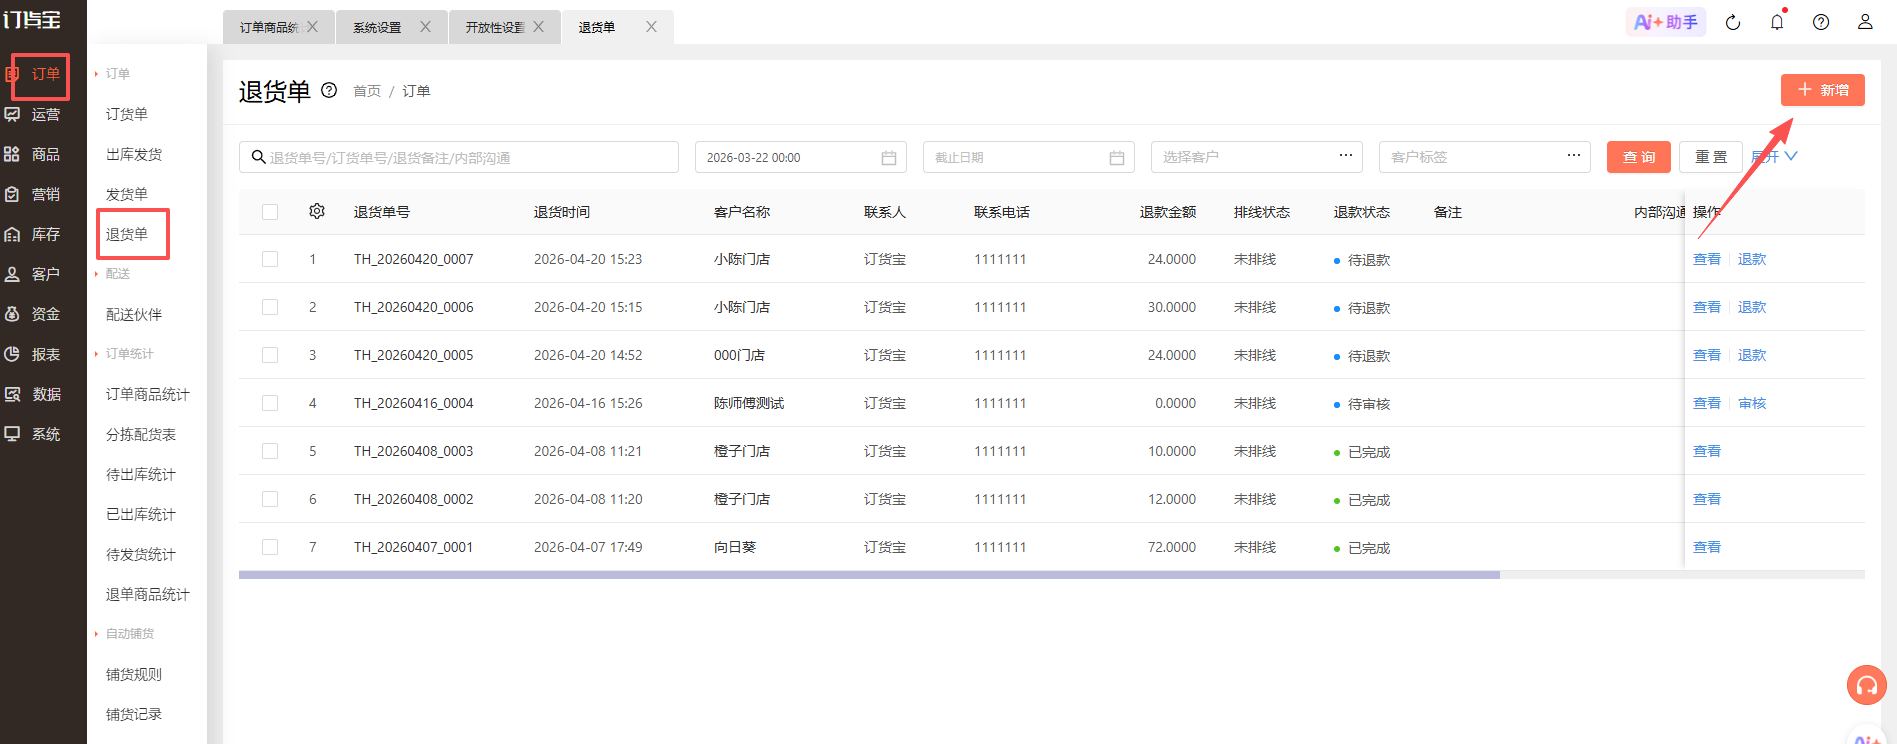The height and width of the screenshot is (744, 1897).
Task: Expand more filters with 展开
Action: coord(1775,157)
